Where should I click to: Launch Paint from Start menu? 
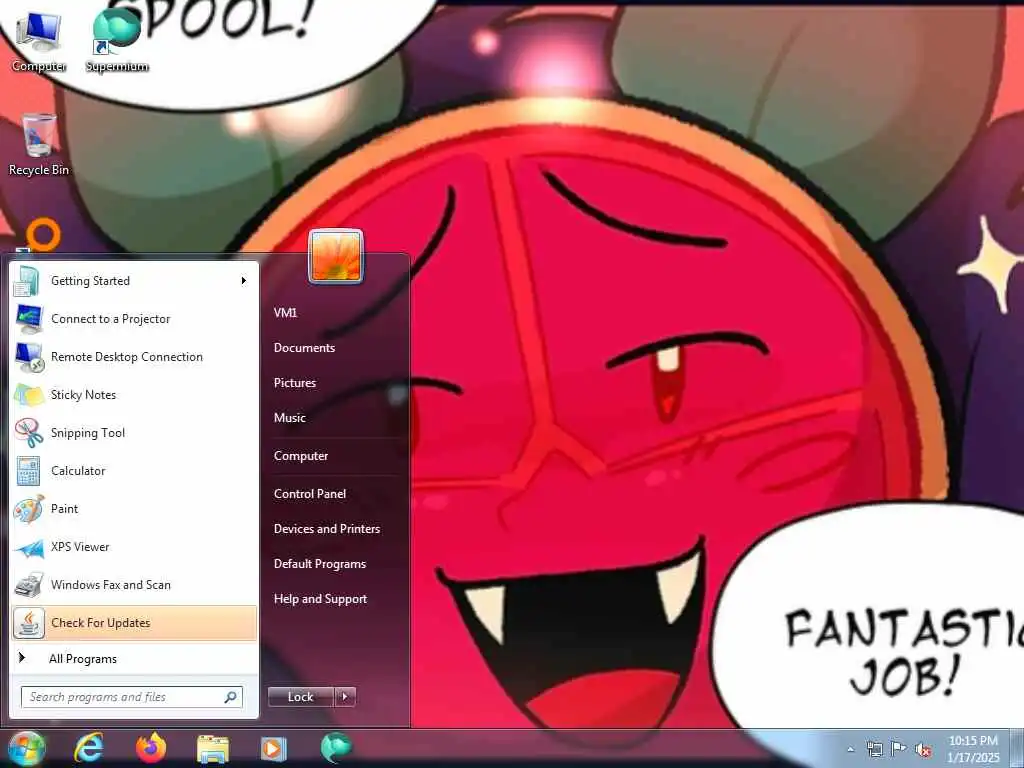click(x=134, y=509)
